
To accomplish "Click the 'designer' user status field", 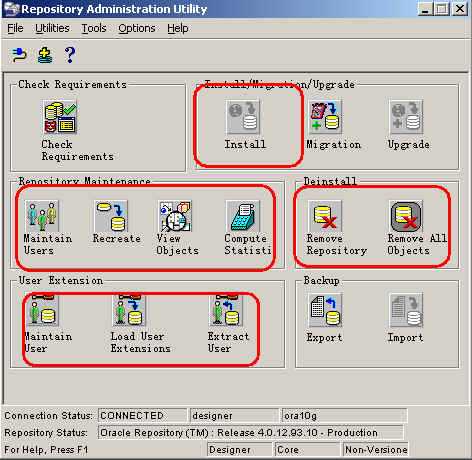I will pos(234,416).
